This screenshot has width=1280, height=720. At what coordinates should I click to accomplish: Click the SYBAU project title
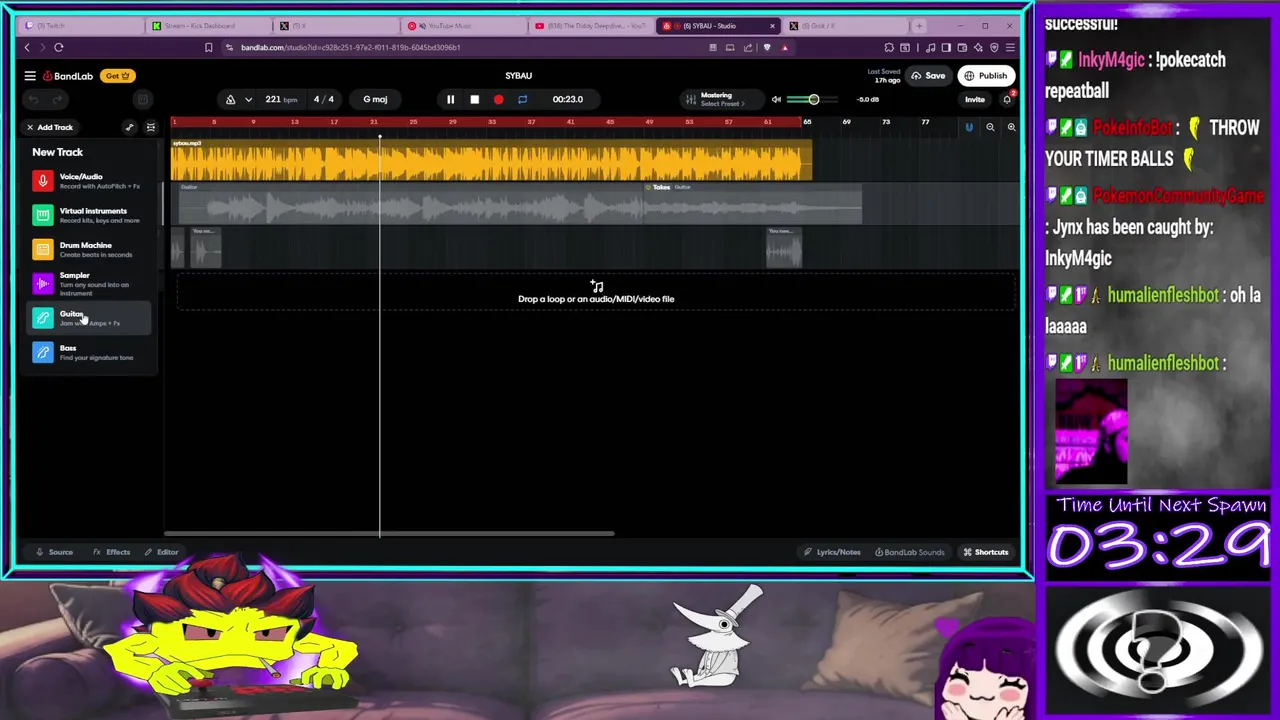coord(518,76)
